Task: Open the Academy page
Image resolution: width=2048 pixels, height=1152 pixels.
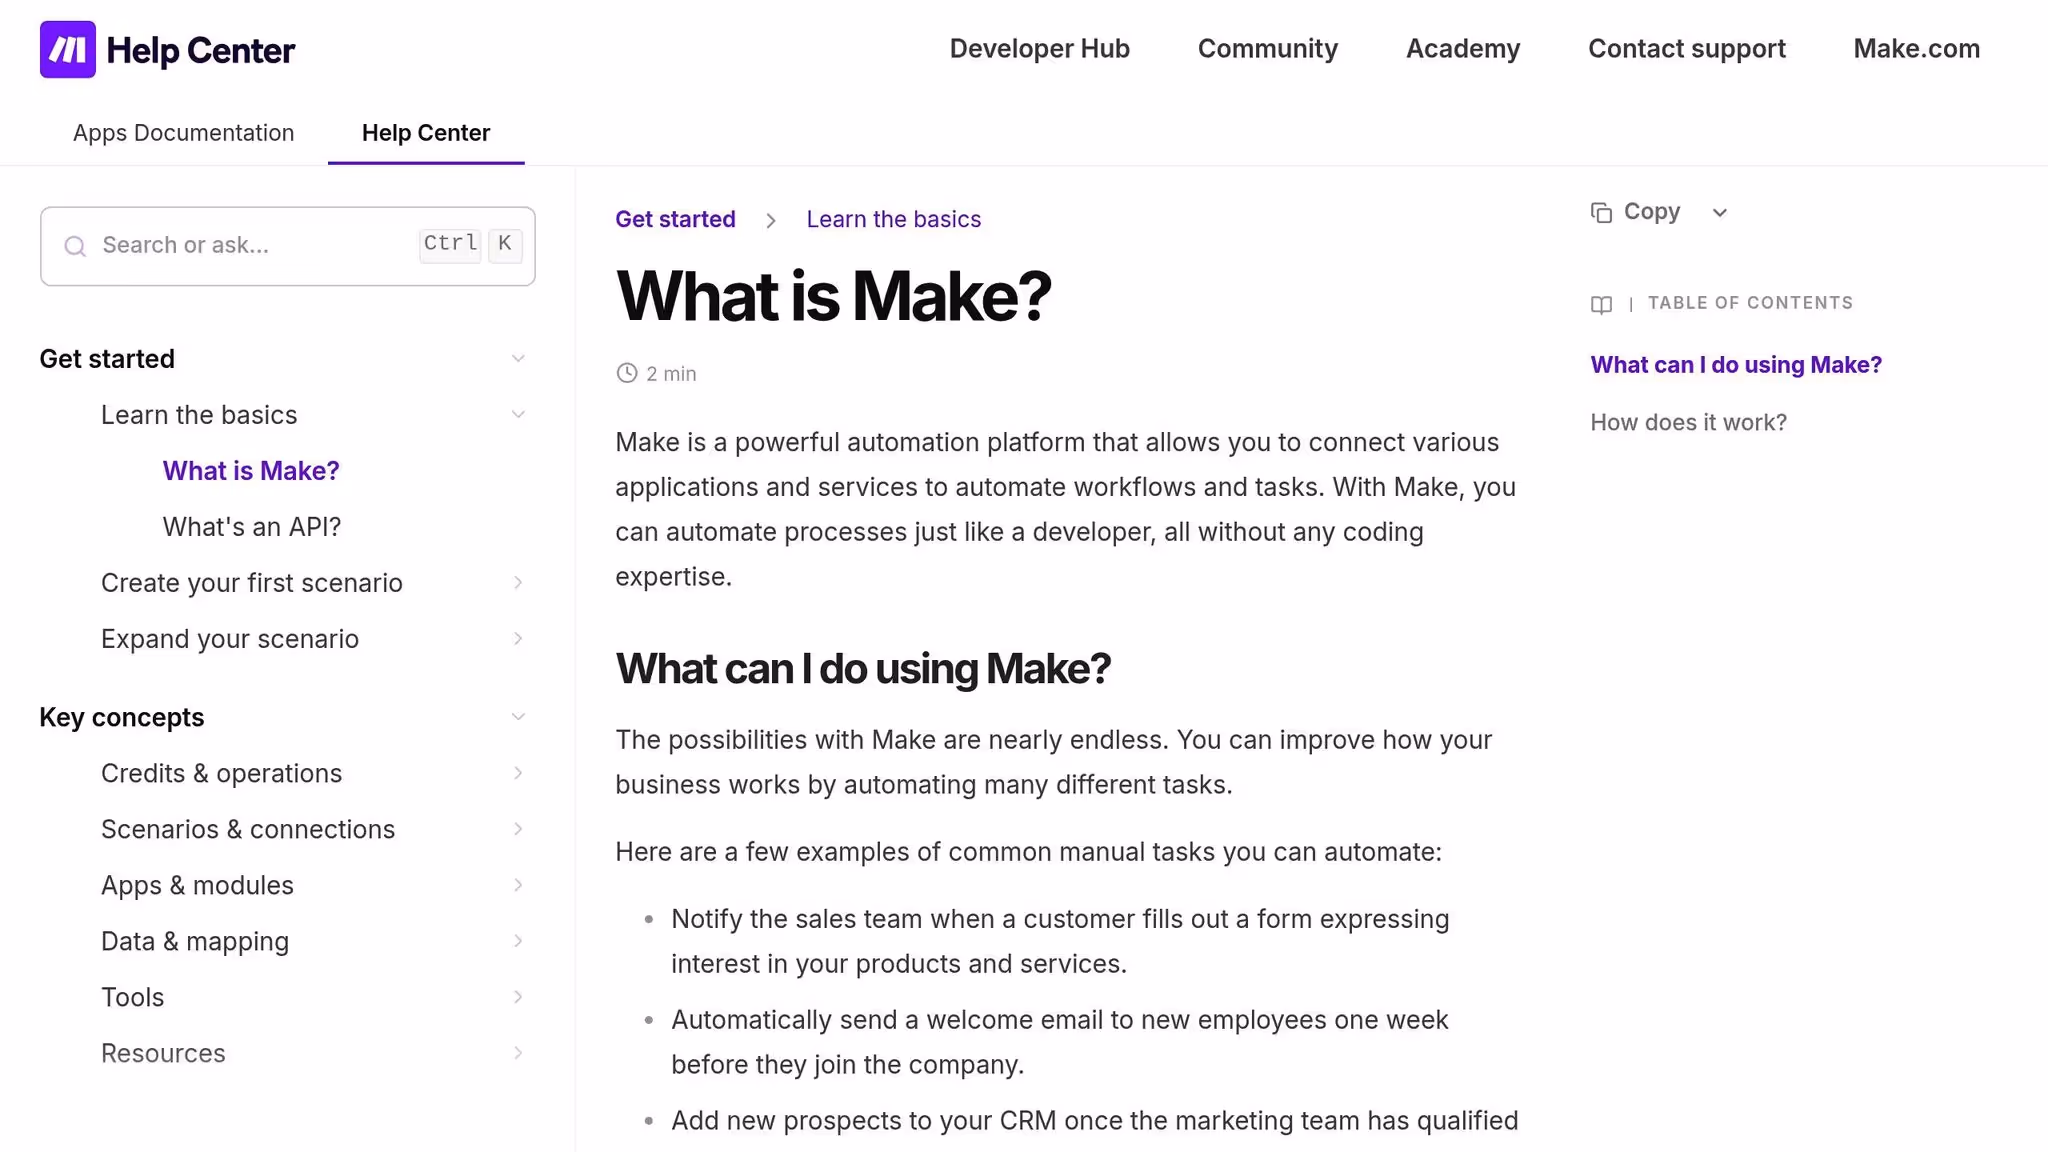Action: 1462,48
